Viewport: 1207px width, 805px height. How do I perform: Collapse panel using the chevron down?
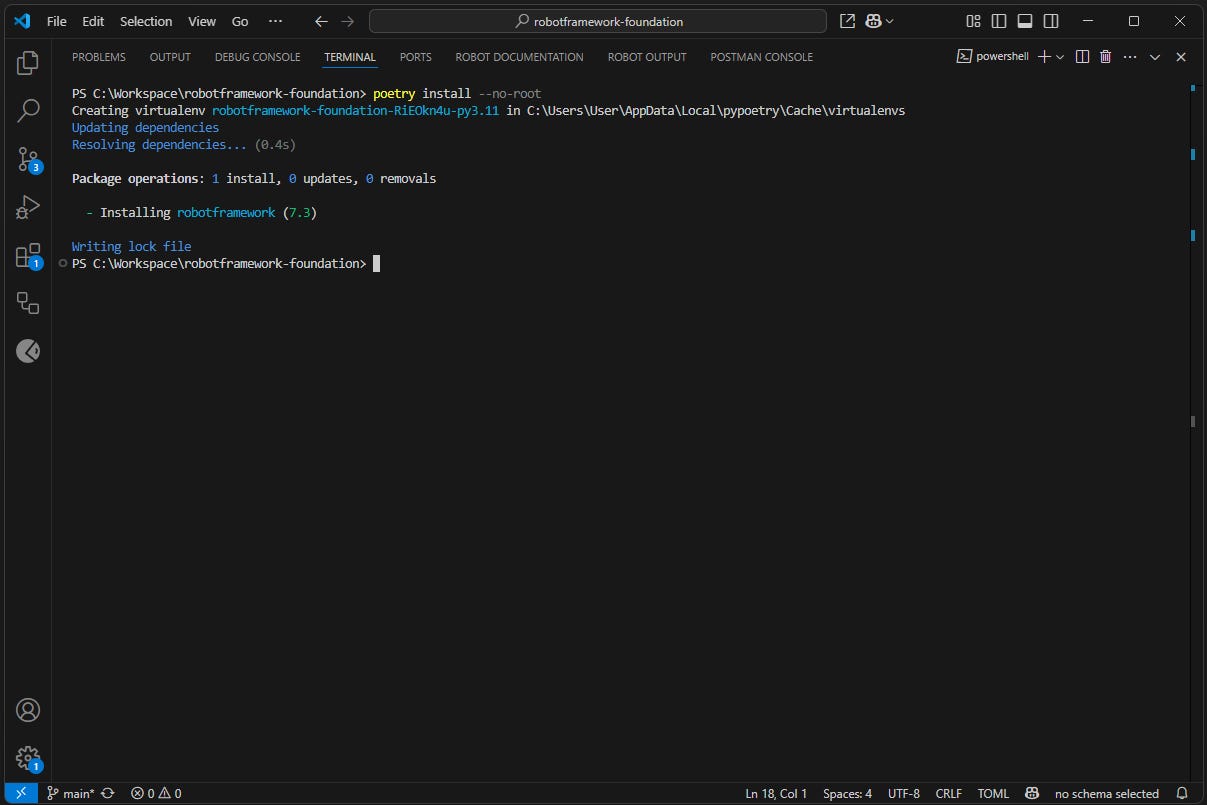coord(1155,57)
